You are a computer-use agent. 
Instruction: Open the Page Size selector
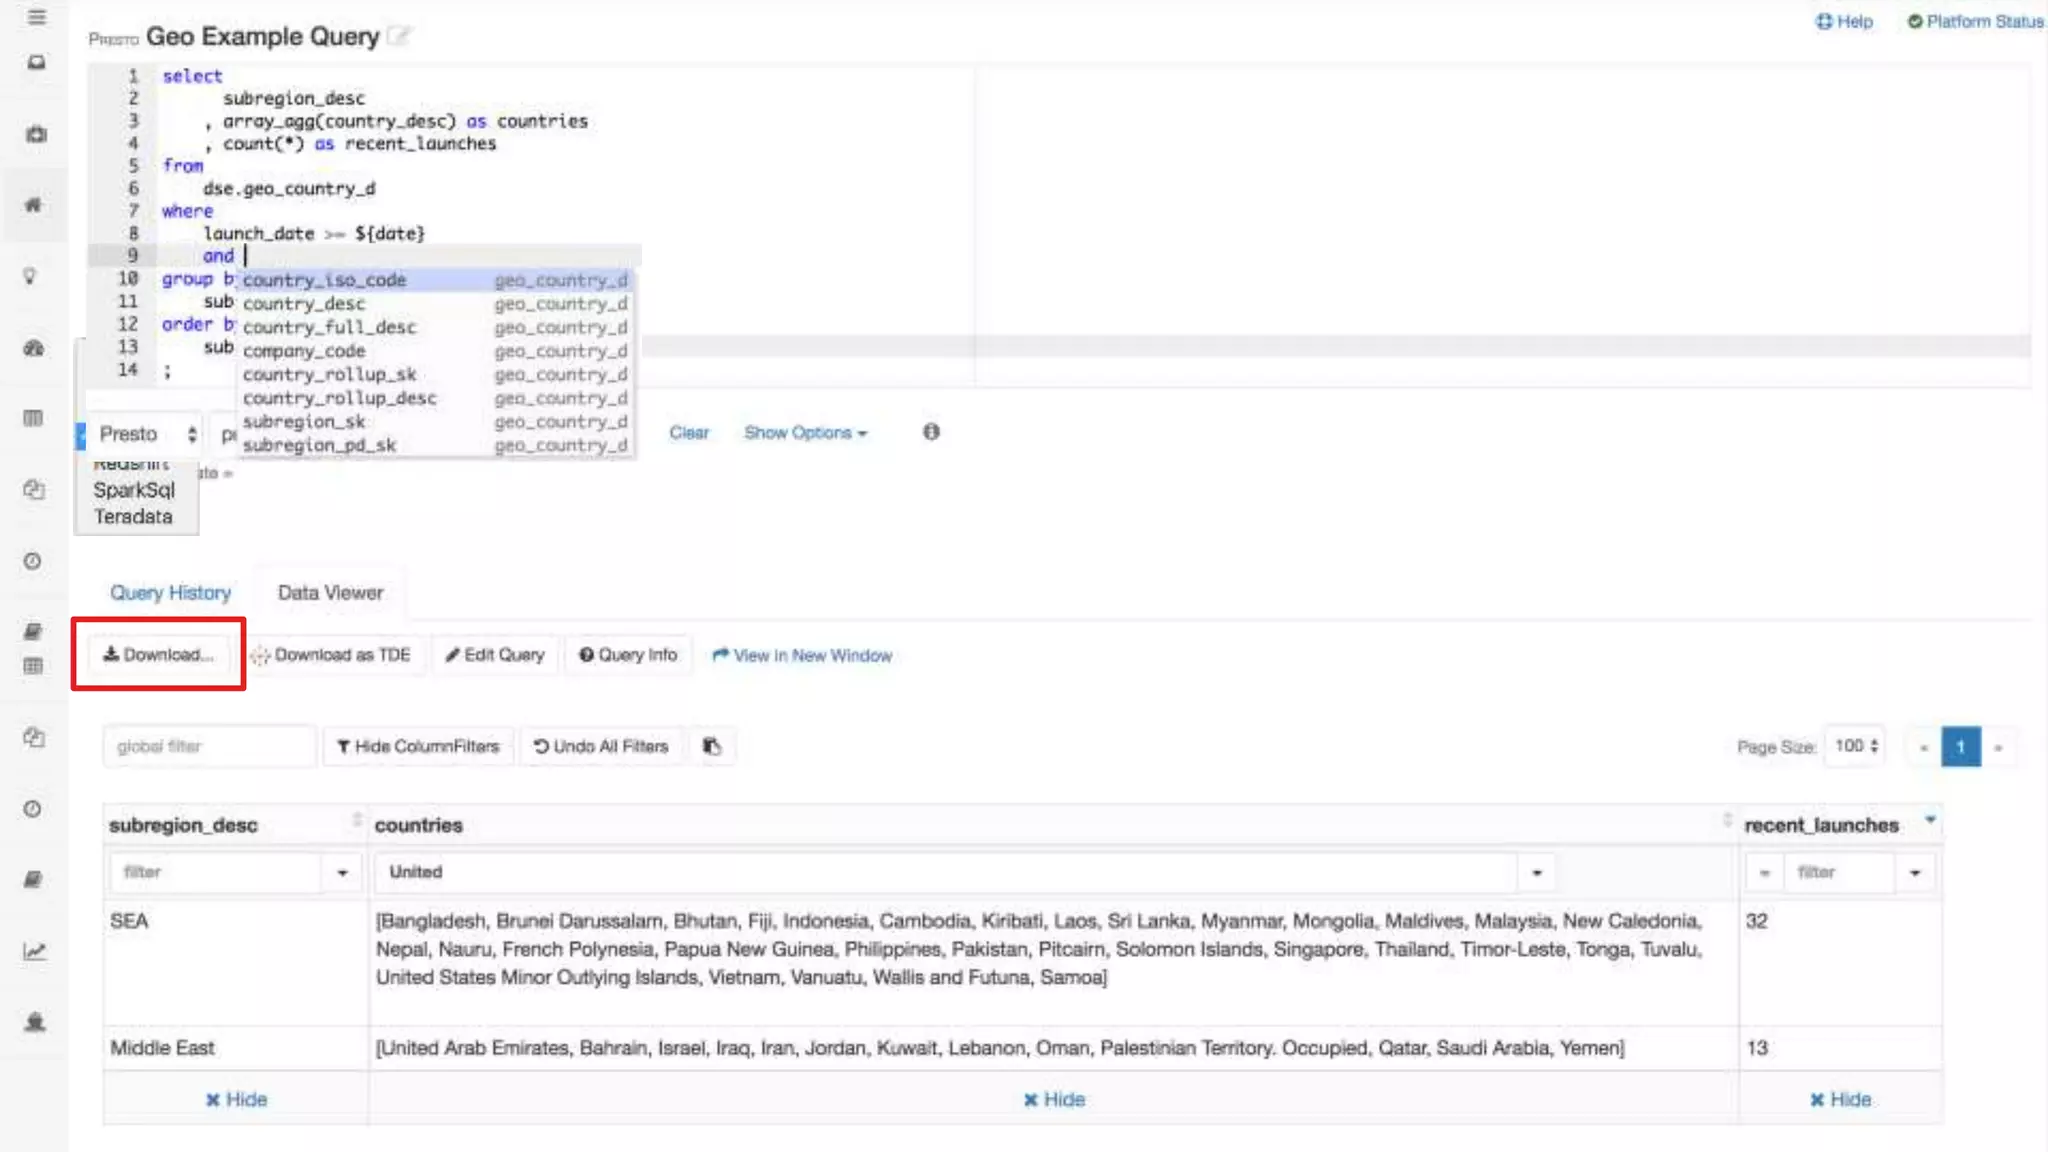coord(1856,746)
